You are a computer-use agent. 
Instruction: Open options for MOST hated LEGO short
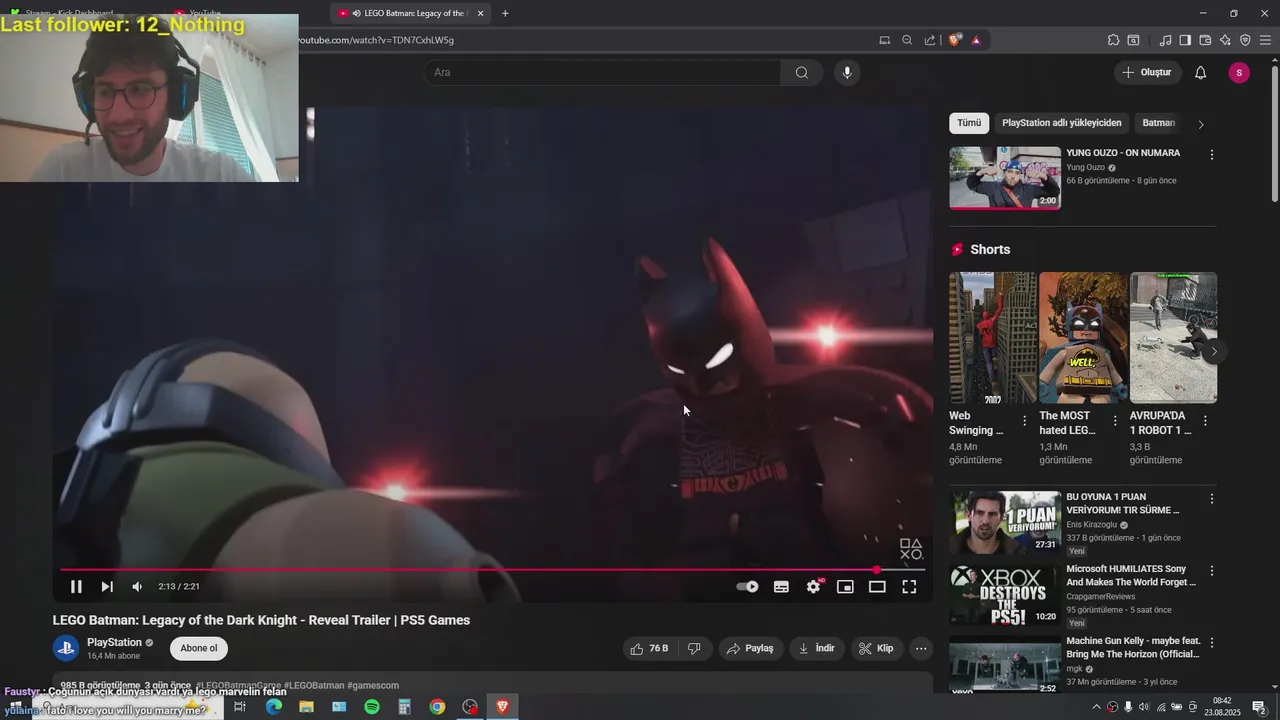pyautogui.click(x=1114, y=421)
